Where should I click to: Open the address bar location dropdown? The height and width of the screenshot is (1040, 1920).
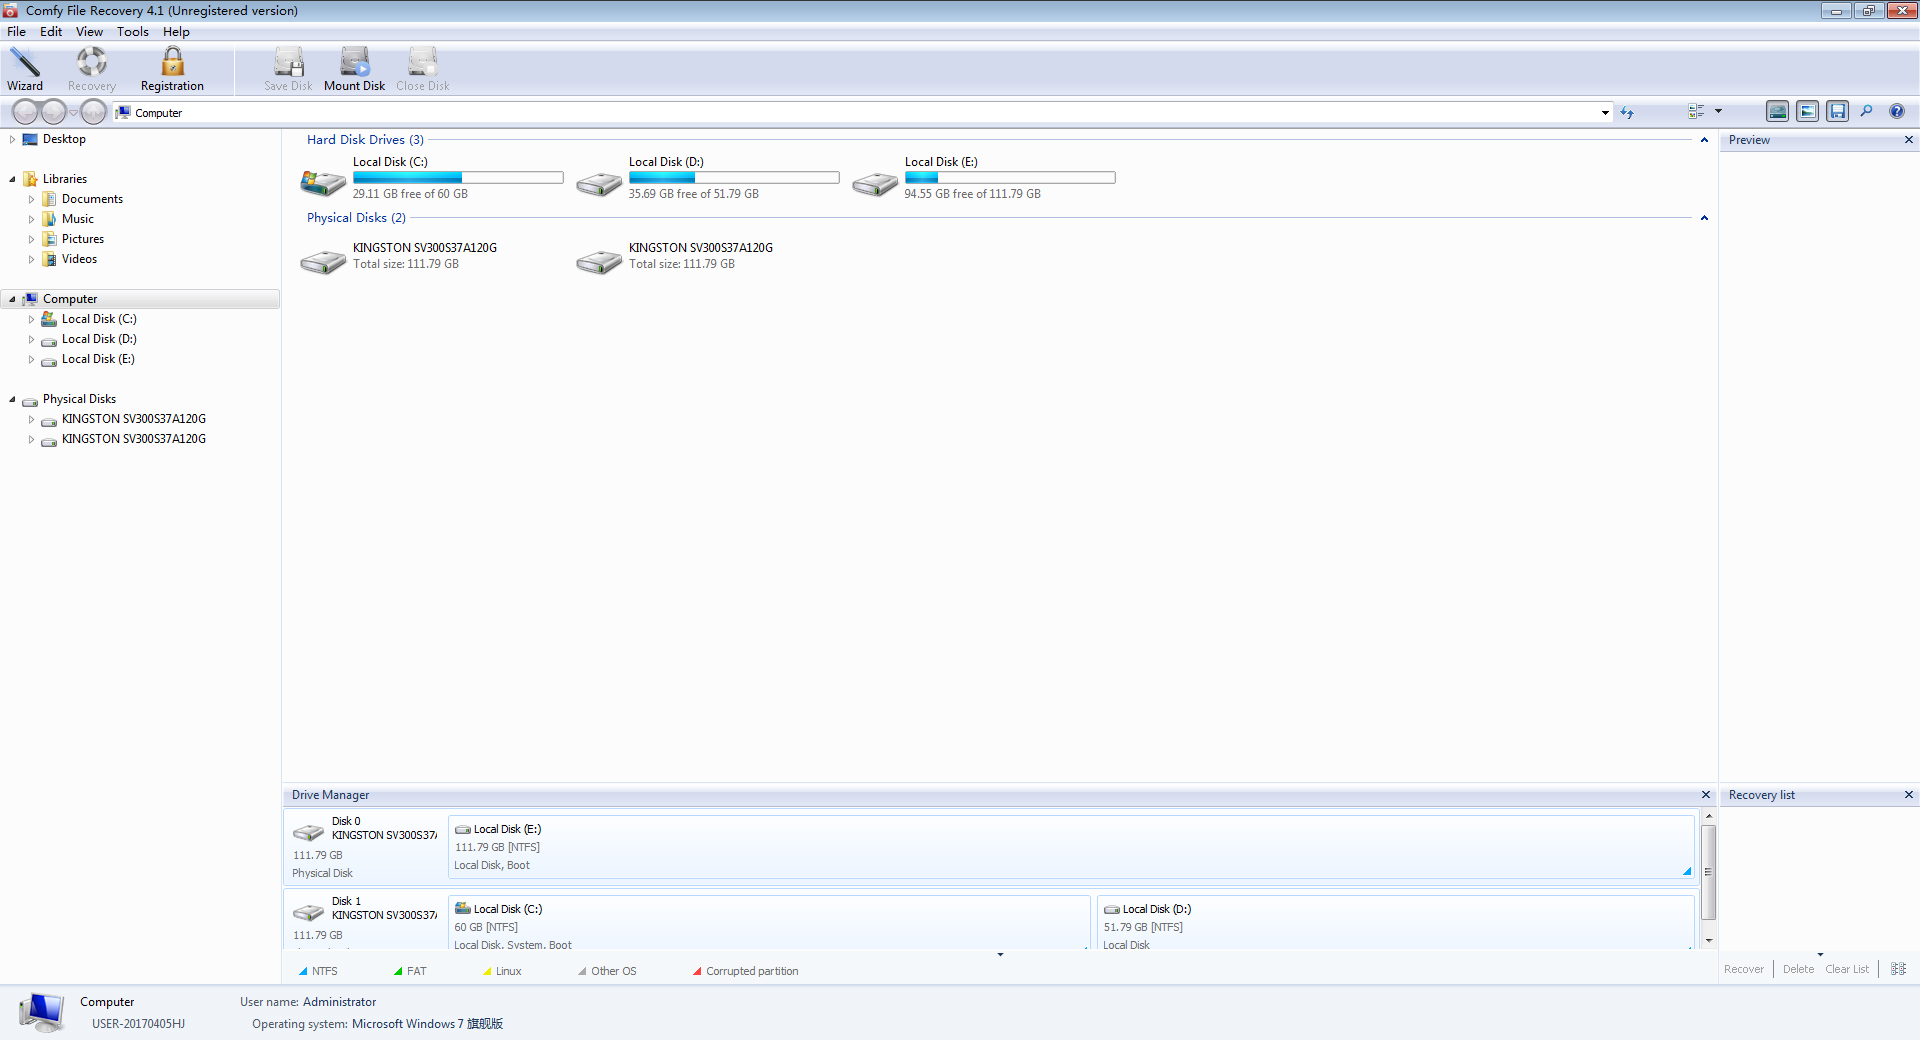(1605, 113)
